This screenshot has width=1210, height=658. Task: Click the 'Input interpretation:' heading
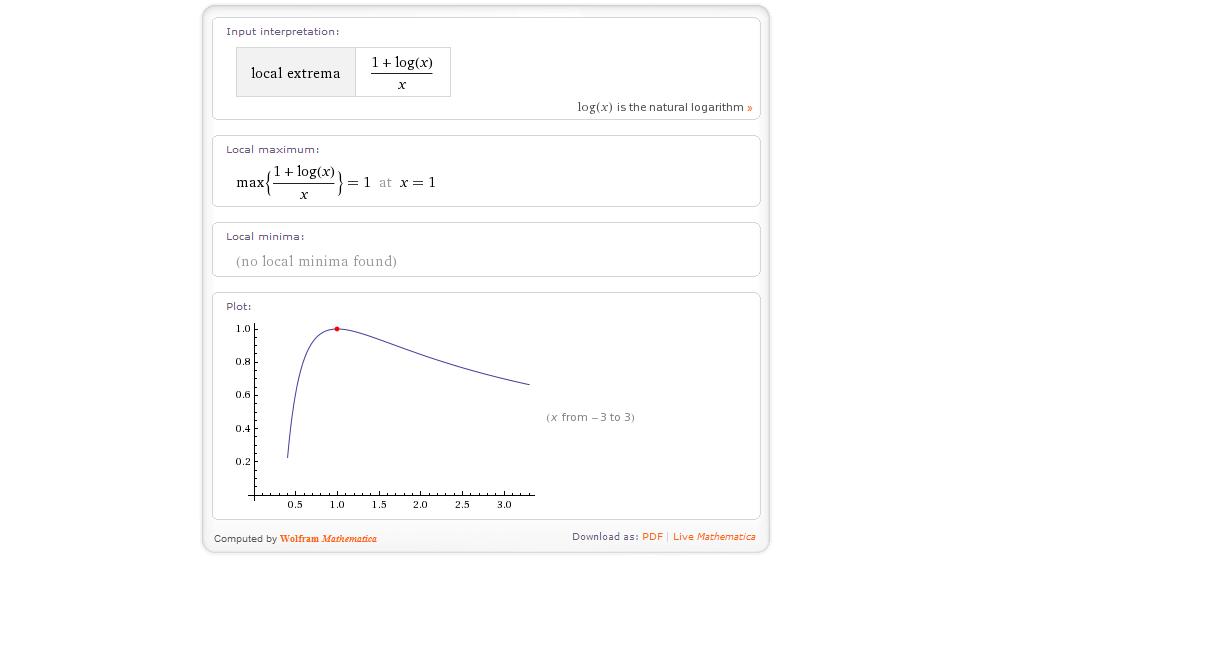pos(282,32)
